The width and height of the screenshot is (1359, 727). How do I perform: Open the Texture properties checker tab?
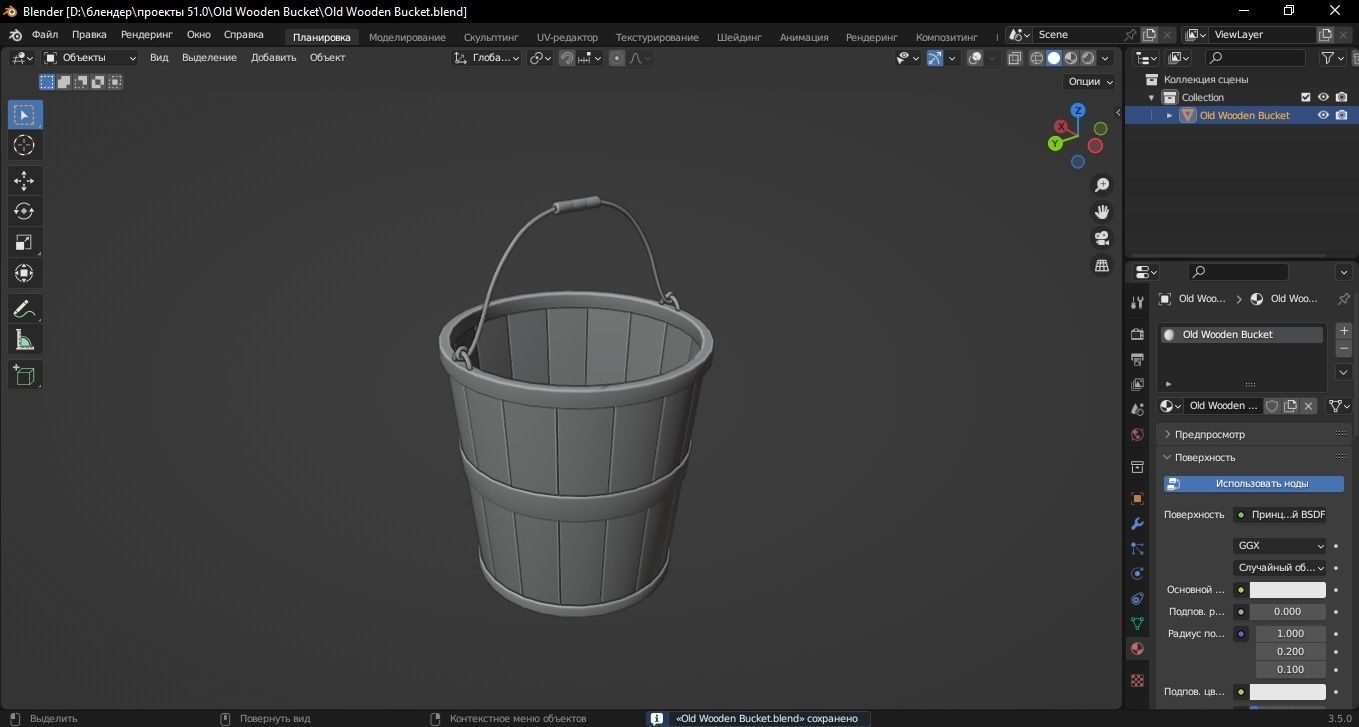coord(1137,680)
